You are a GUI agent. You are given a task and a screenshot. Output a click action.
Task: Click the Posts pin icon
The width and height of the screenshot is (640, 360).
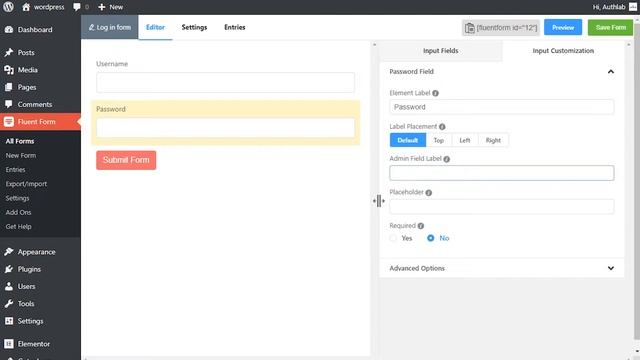9,53
